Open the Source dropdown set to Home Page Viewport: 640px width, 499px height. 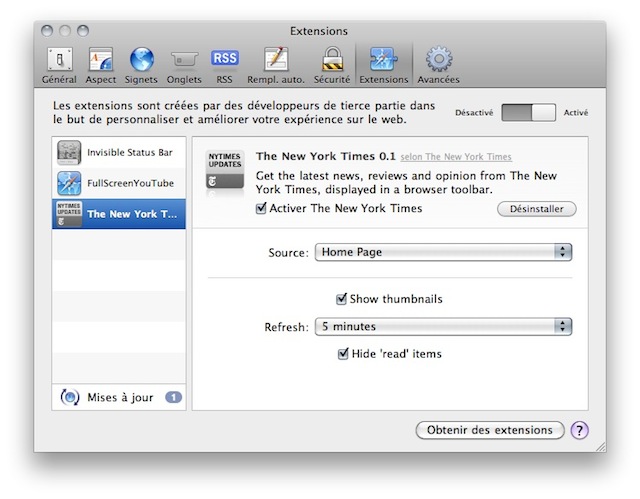click(x=443, y=252)
